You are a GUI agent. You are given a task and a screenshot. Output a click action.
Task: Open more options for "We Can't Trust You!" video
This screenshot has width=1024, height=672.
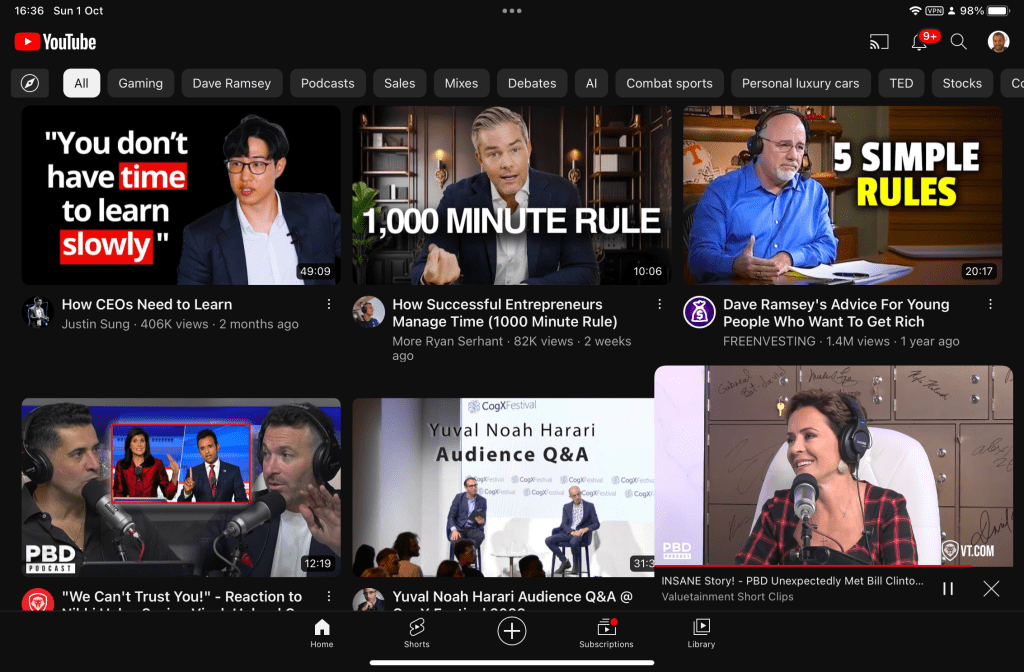click(328, 596)
